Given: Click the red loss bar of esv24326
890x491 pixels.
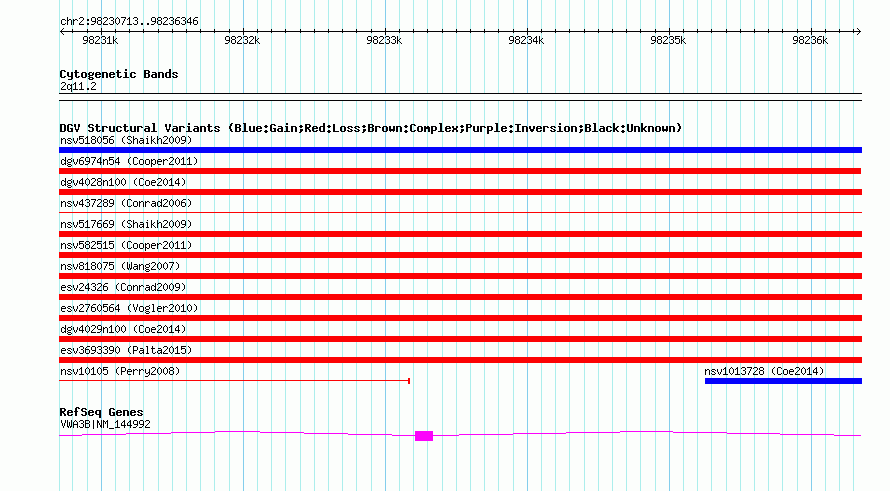Looking at the screenshot, I should (x=460, y=297).
